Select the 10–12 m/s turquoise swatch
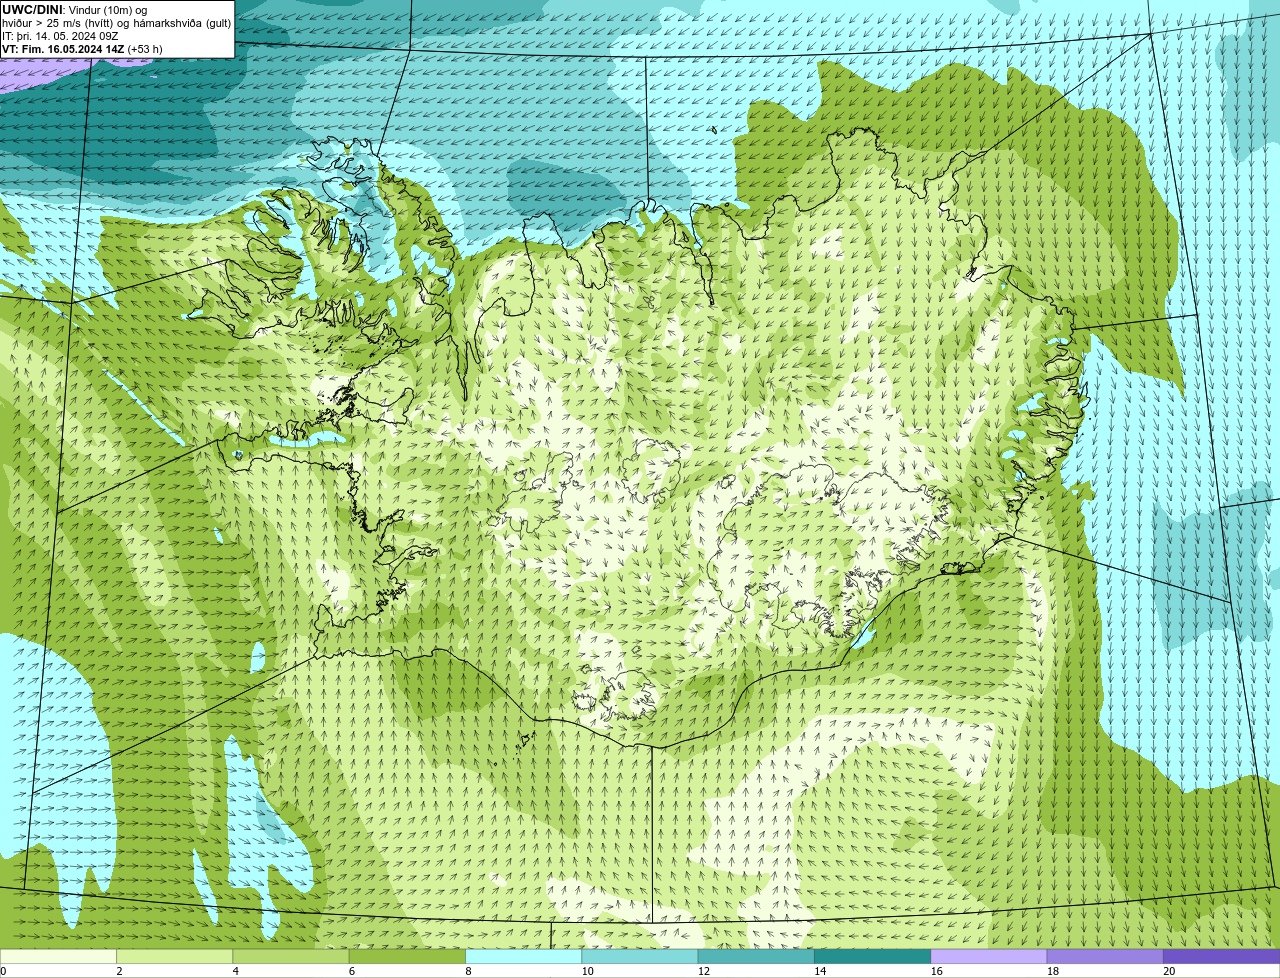 pyautogui.click(x=640, y=956)
